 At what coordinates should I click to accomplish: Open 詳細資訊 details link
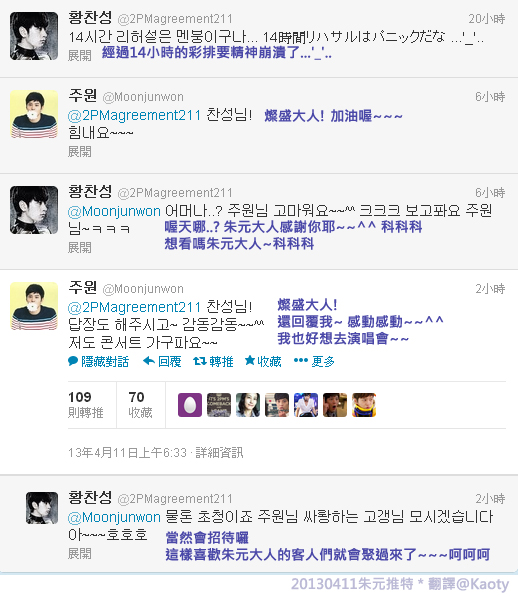[x=219, y=453]
